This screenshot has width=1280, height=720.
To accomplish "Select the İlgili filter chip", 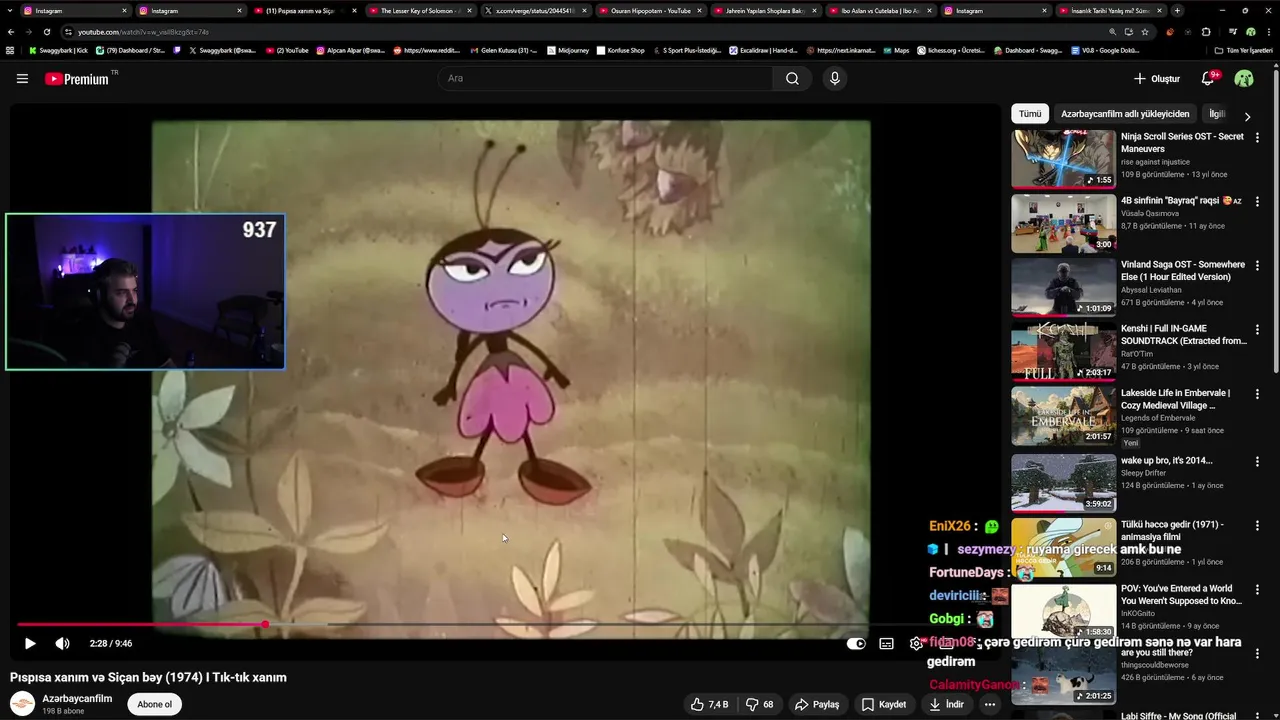I will [1217, 114].
